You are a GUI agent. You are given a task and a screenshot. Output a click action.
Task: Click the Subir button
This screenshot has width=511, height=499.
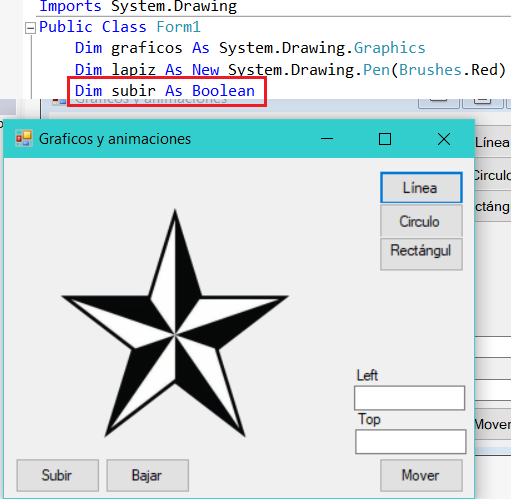[x=58, y=475]
